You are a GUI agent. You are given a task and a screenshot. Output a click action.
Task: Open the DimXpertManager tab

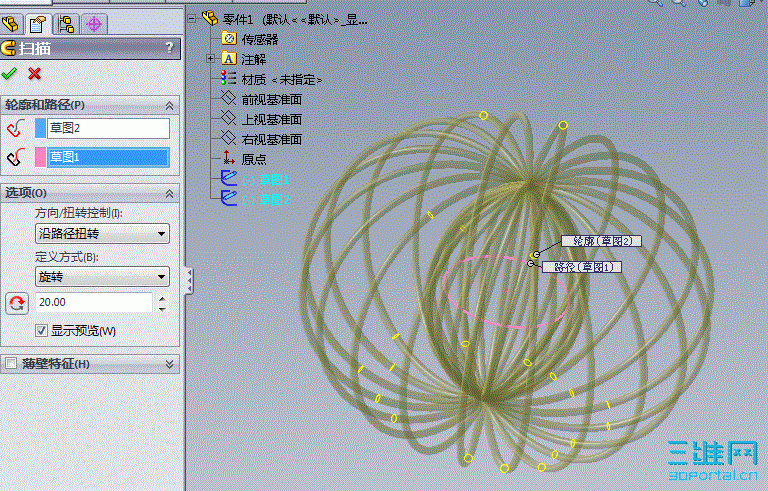[94, 24]
